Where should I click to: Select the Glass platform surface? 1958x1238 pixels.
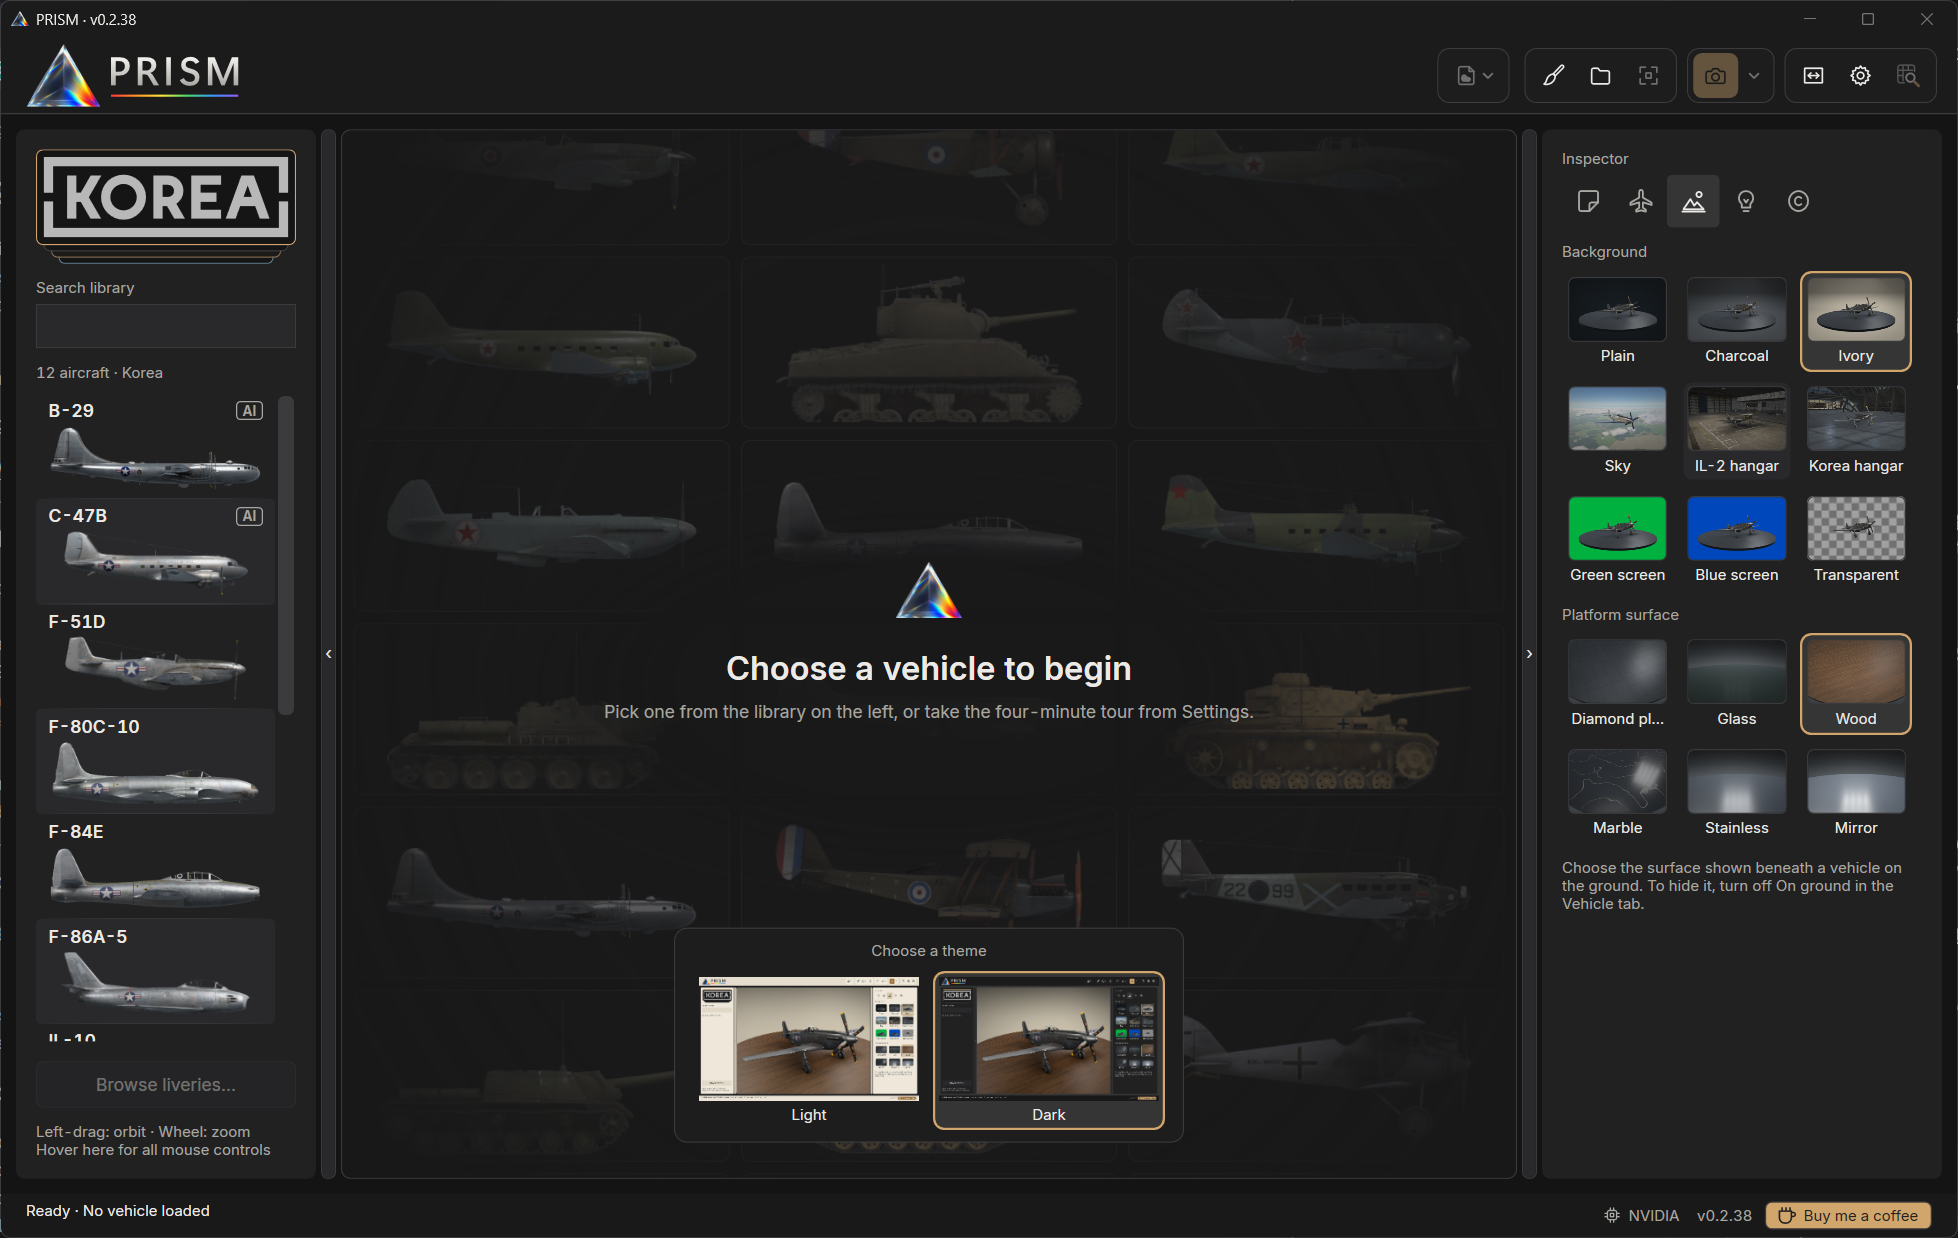(x=1736, y=684)
